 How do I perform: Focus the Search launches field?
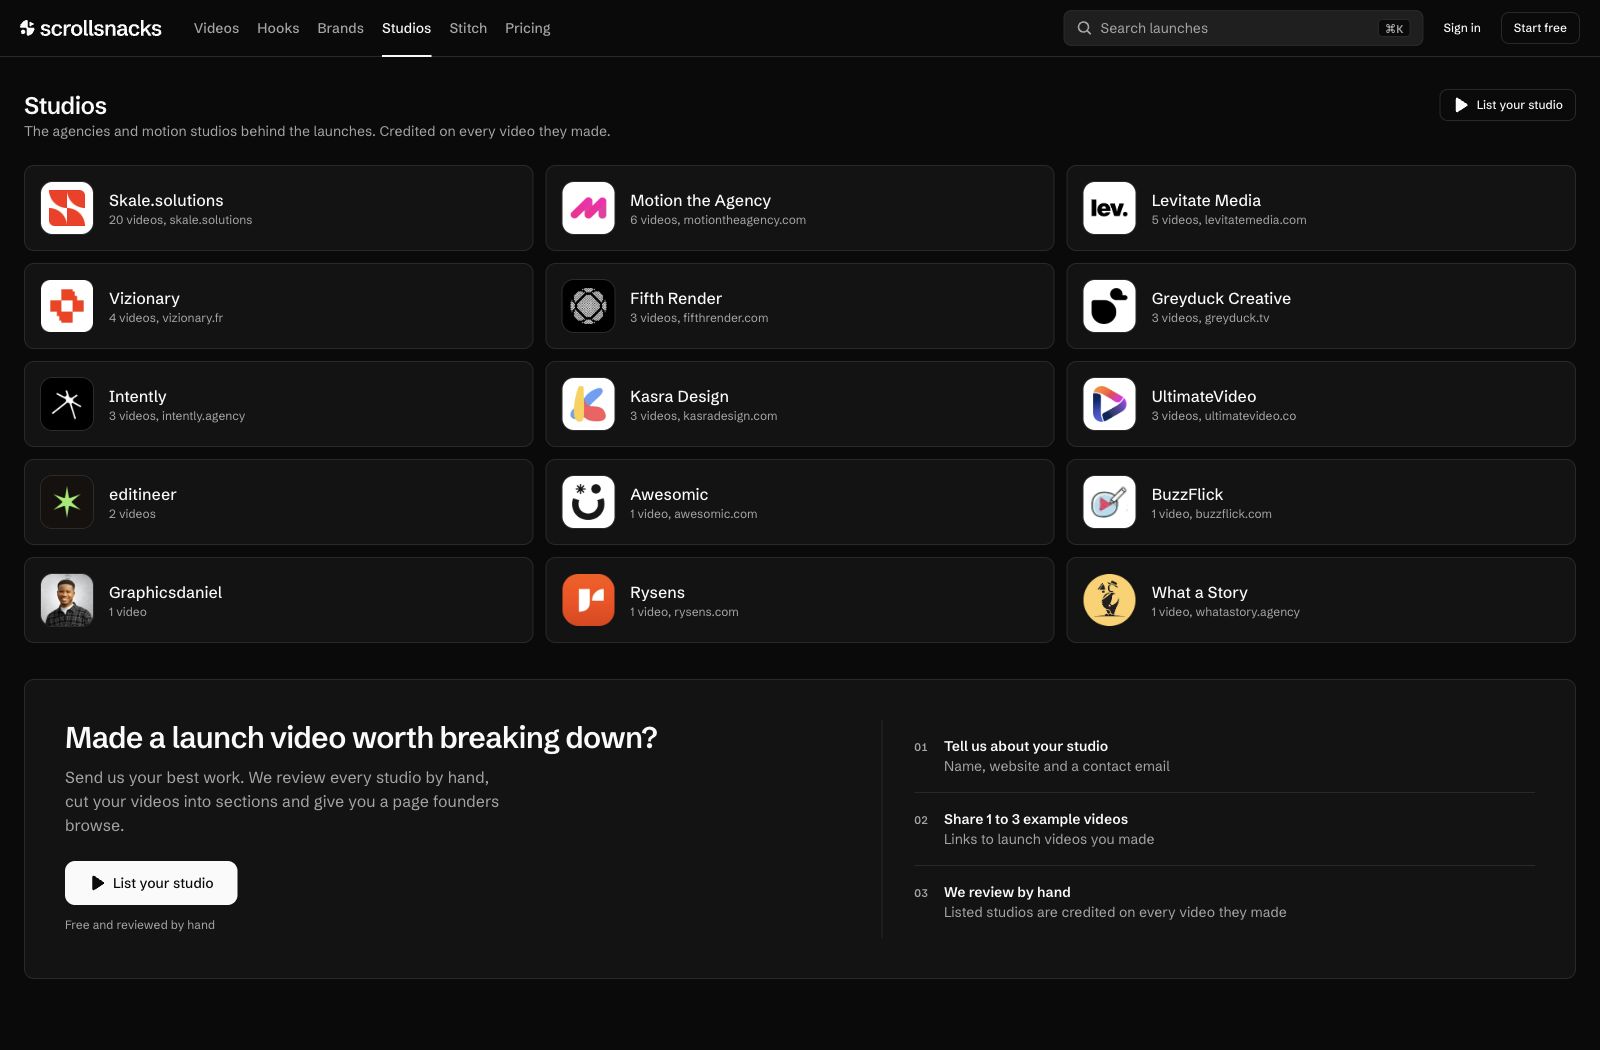tap(1243, 28)
